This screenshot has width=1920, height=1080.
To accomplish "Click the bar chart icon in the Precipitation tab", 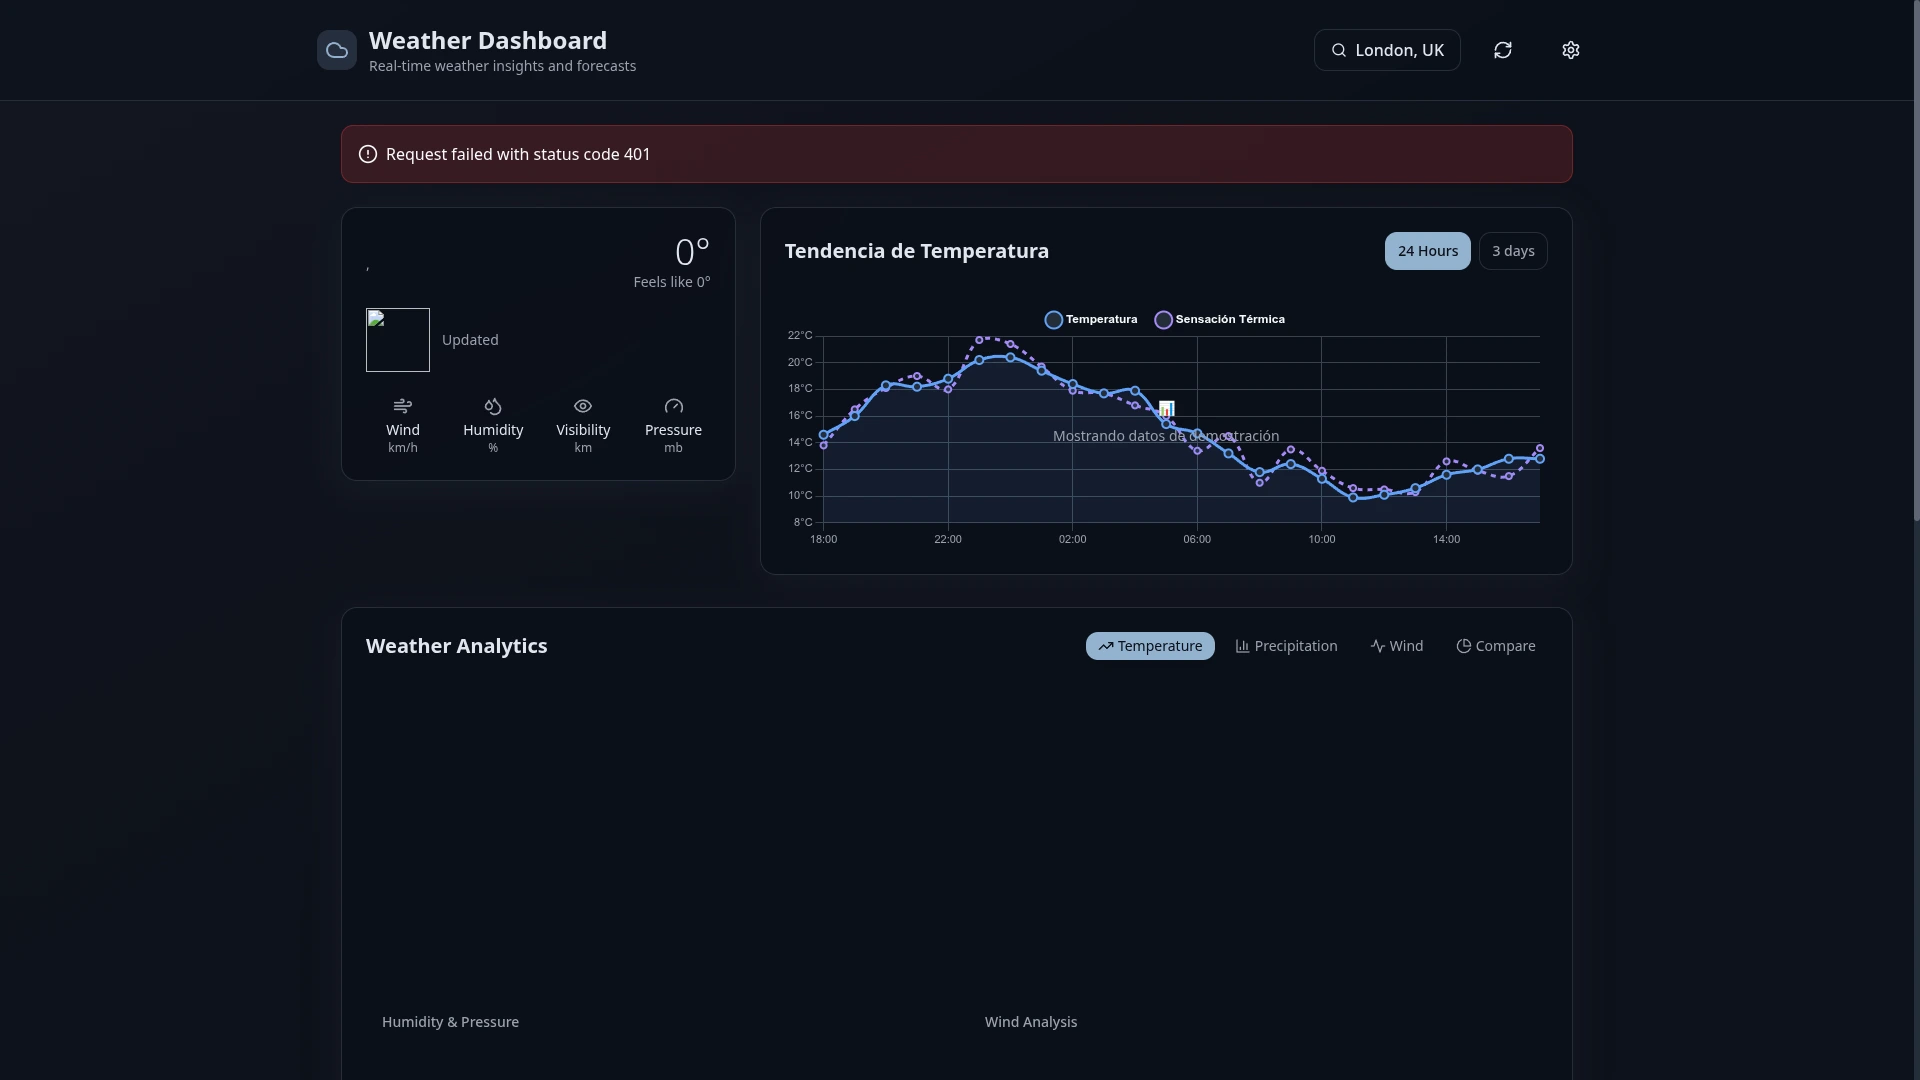I will tap(1243, 646).
